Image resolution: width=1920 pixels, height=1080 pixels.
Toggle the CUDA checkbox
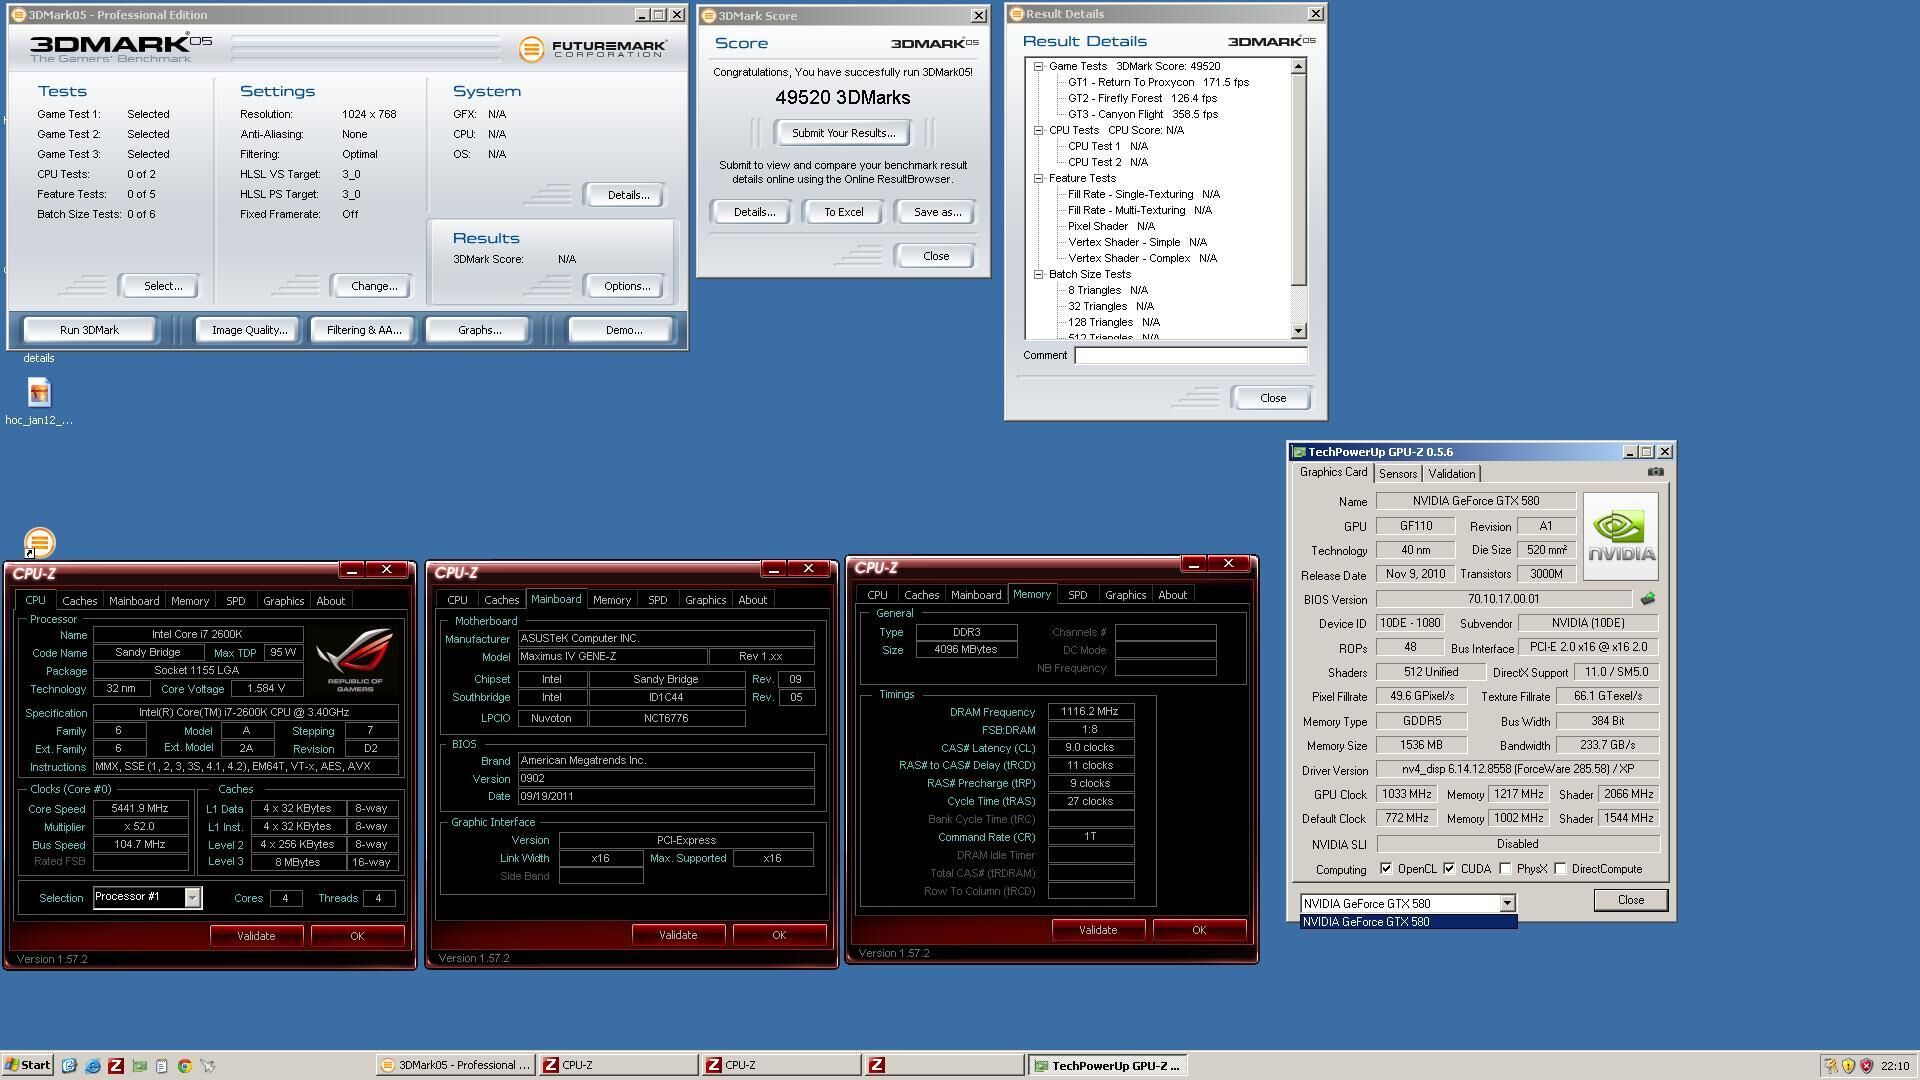click(1449, 869)
